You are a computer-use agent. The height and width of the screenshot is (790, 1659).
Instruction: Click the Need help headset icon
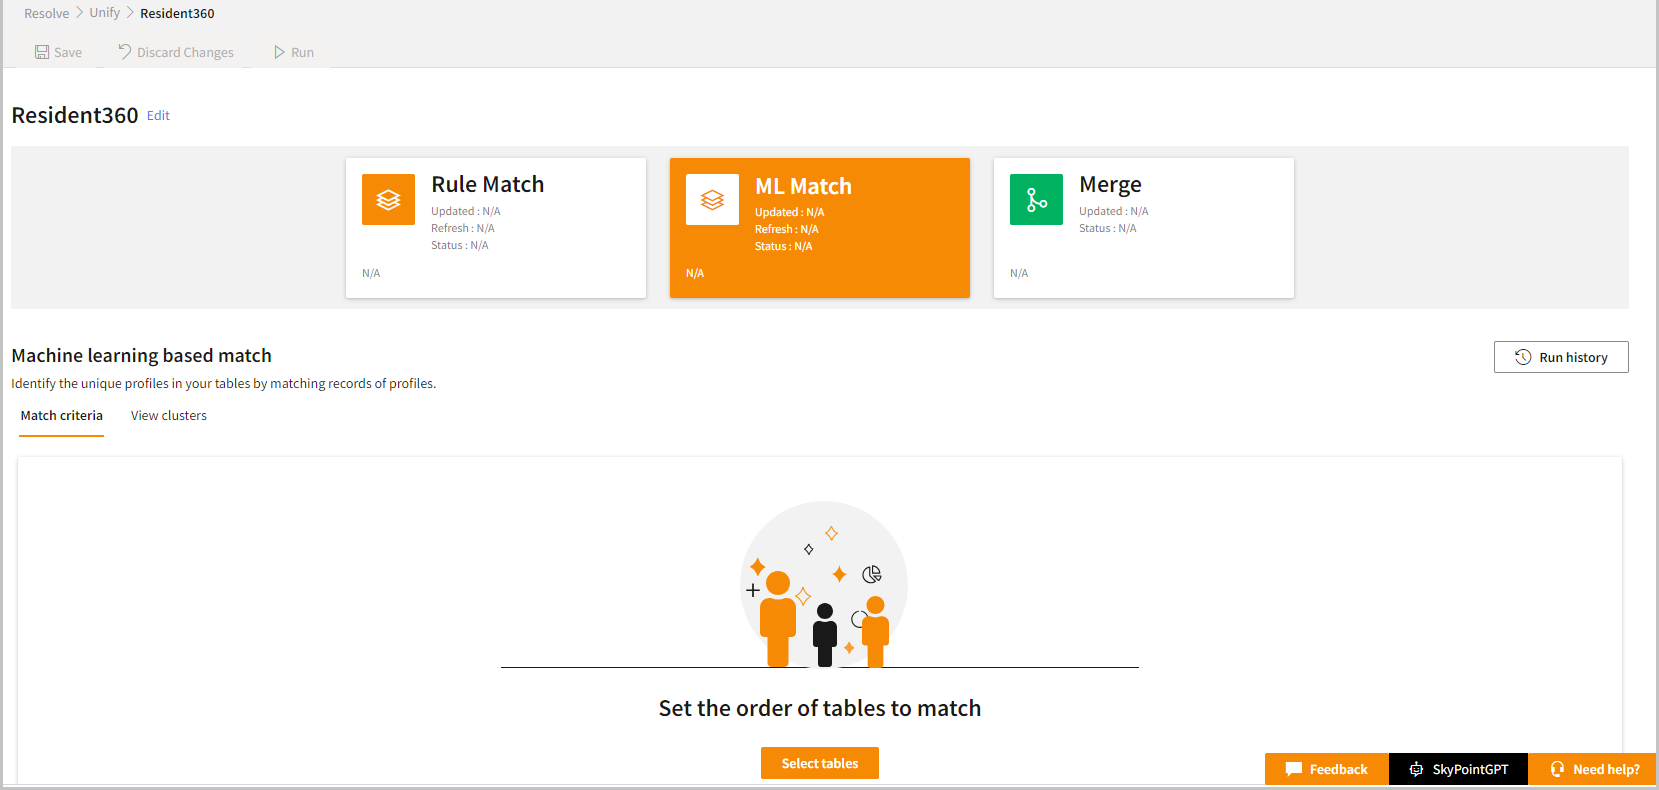click(1557, 769)
